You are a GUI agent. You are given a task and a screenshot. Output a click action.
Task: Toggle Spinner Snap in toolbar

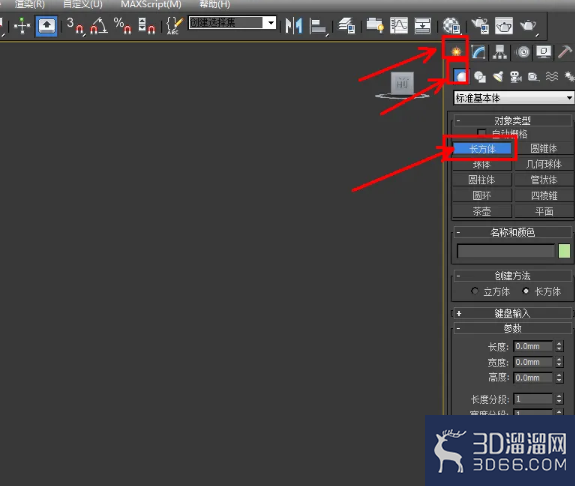pos(146,26)
